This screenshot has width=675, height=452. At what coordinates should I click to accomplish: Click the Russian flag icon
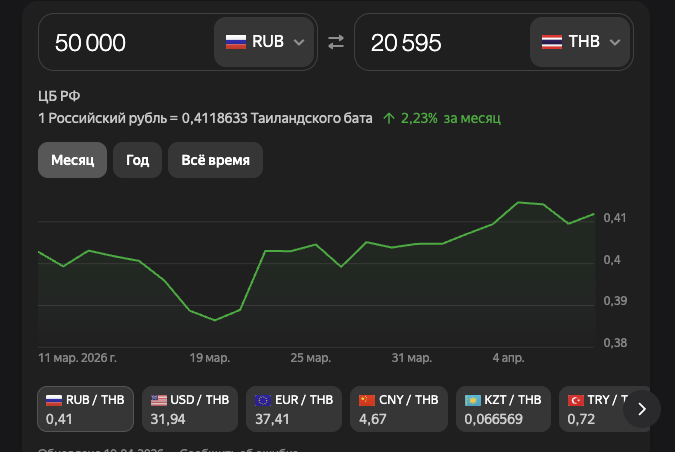pyautogui.click(x=235, y=42)
